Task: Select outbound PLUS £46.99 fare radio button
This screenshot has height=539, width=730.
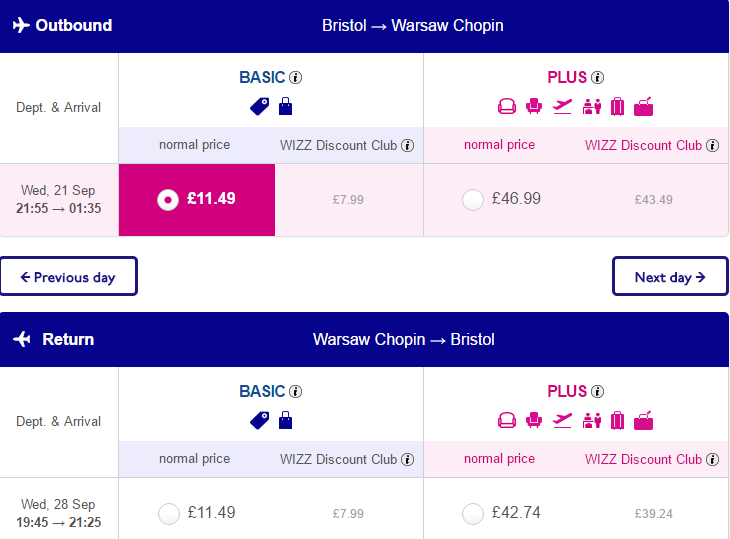Action: point(473,200)
